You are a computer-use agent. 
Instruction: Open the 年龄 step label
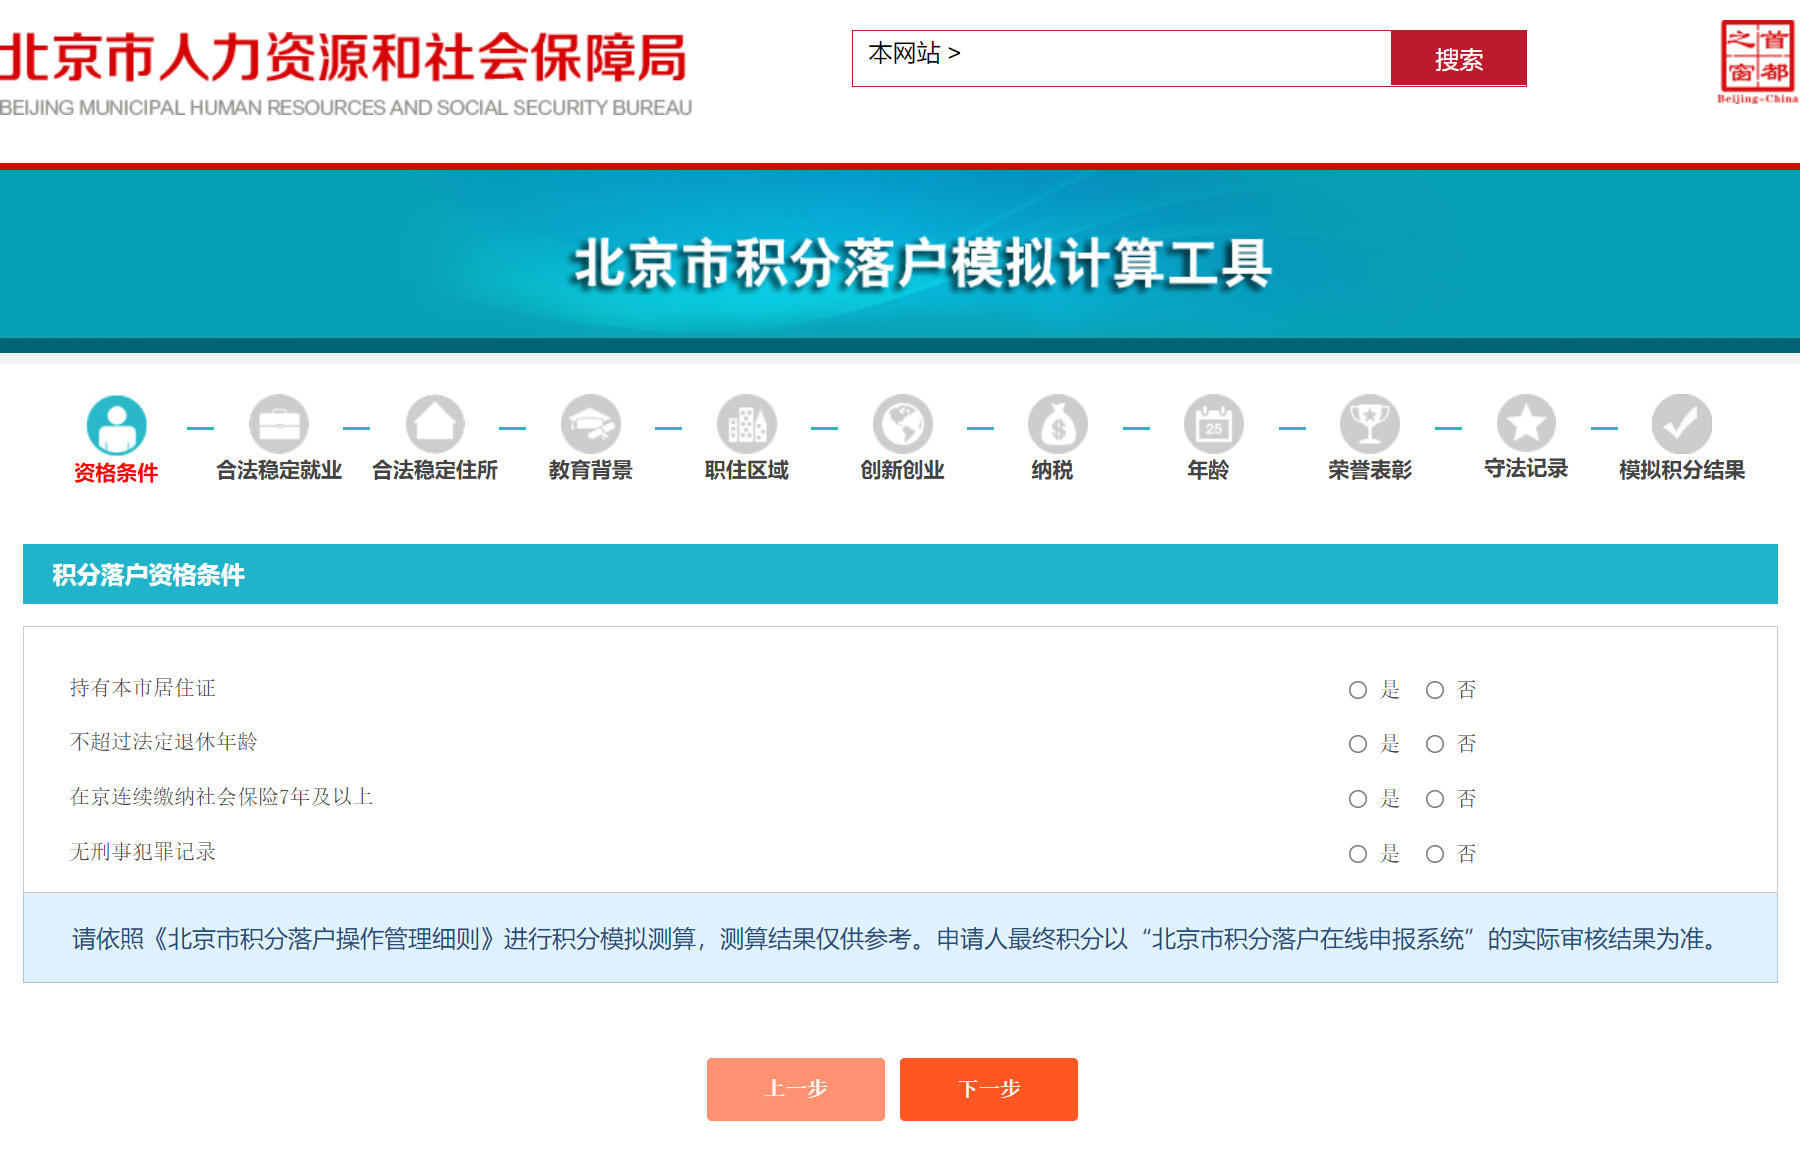click(1208, 470)
